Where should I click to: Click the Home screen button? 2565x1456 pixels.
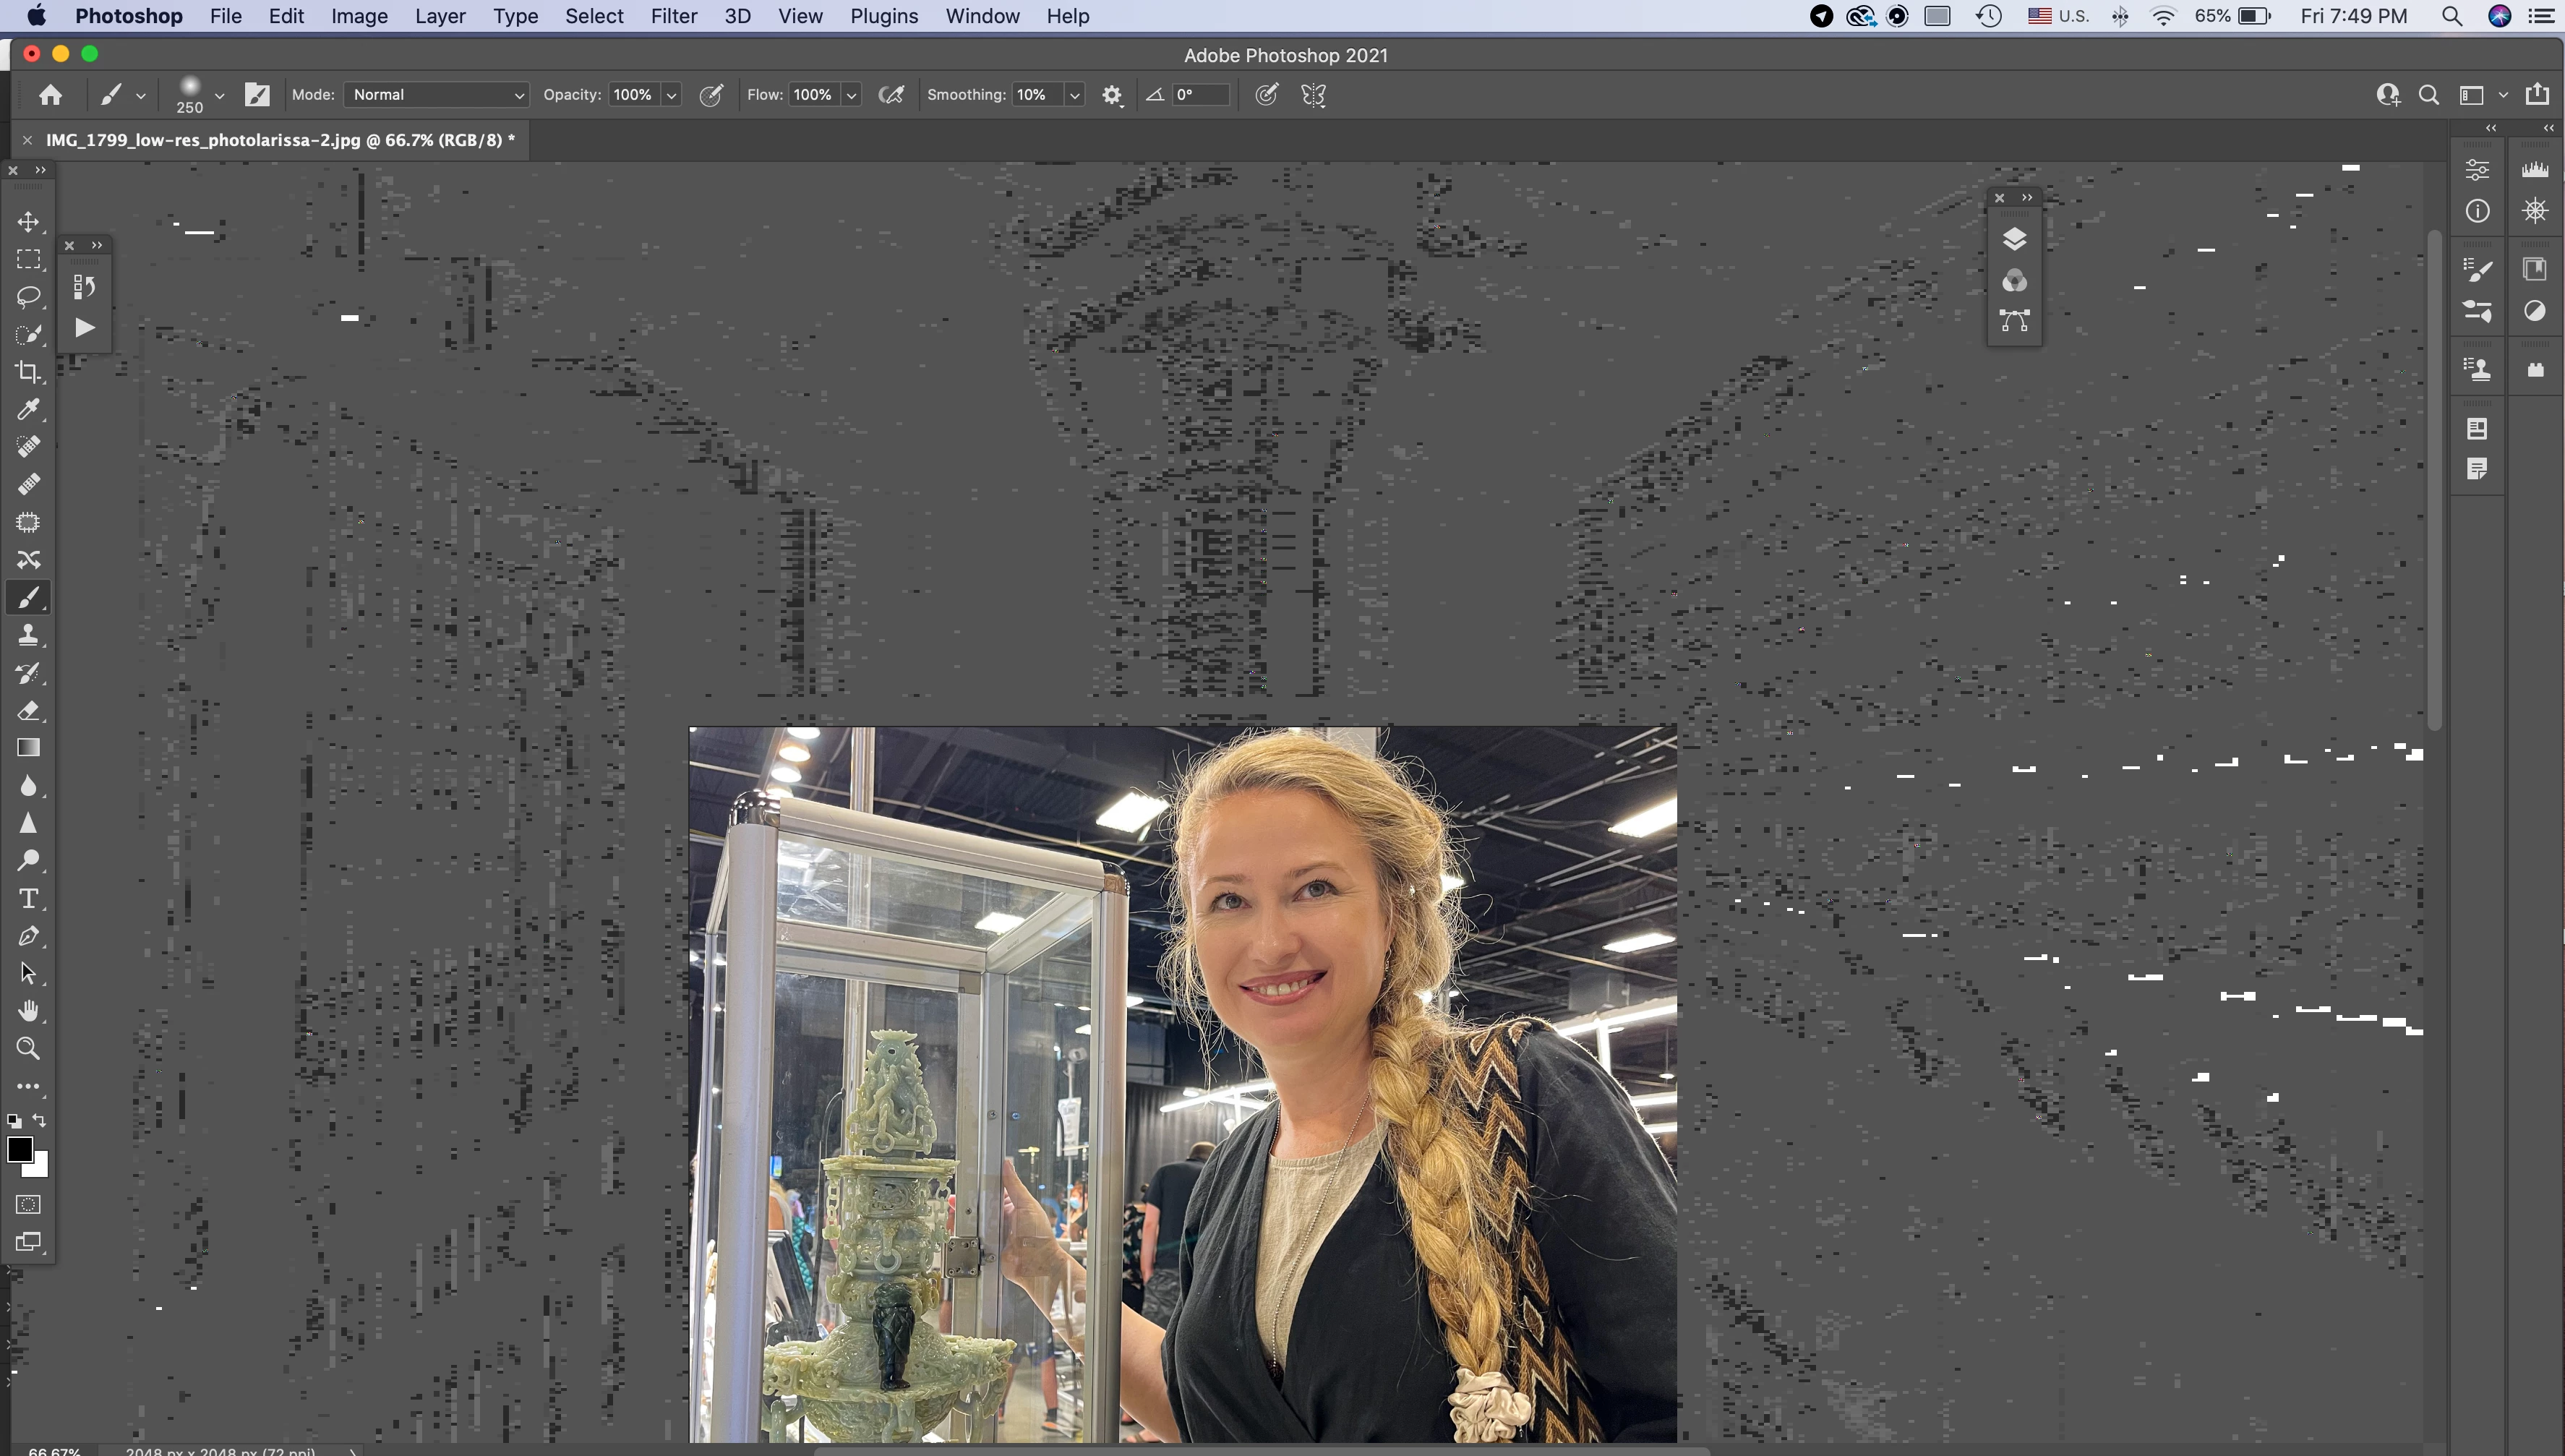pos(50,95)
